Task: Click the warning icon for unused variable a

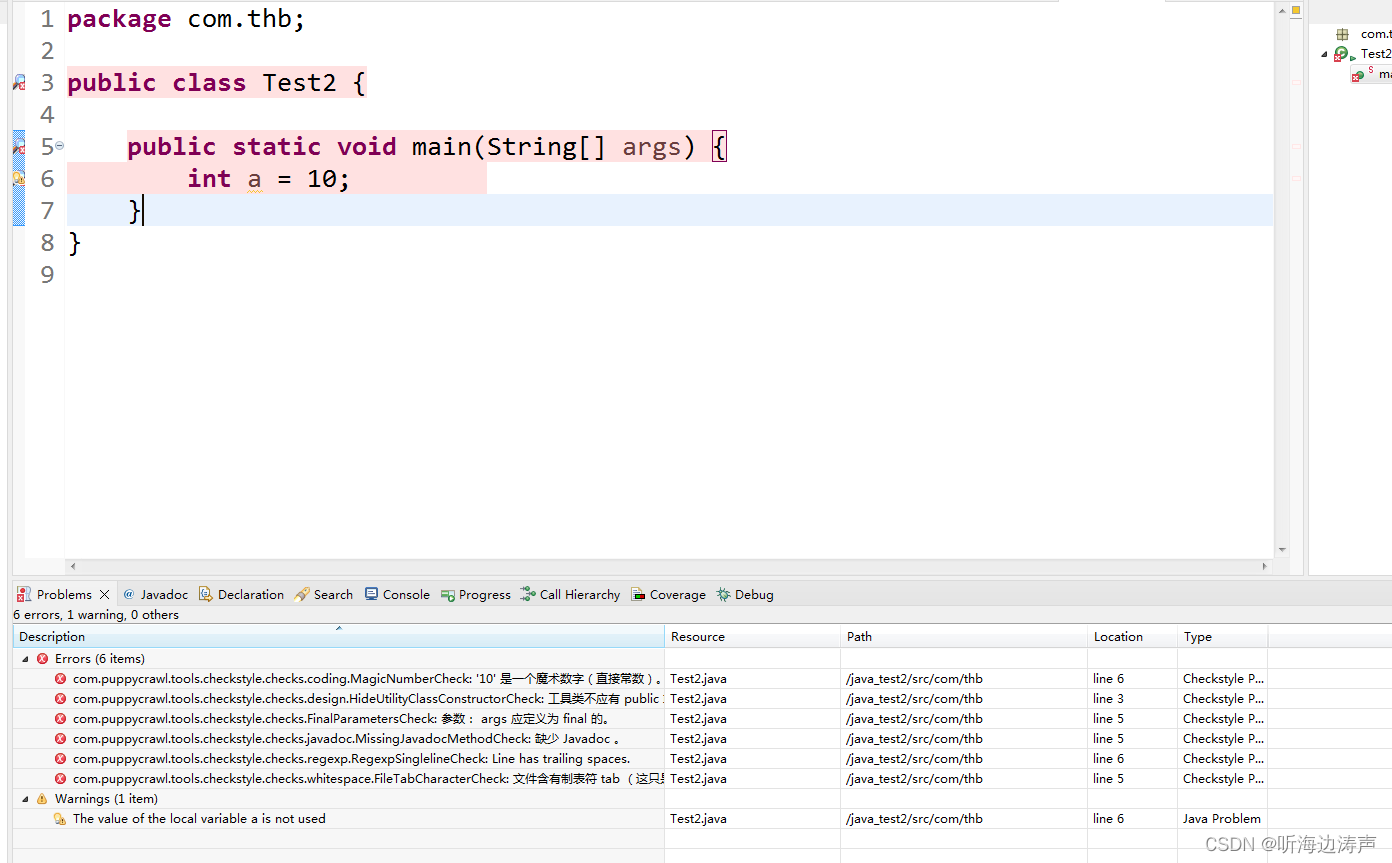Action: tap(60, 818)
